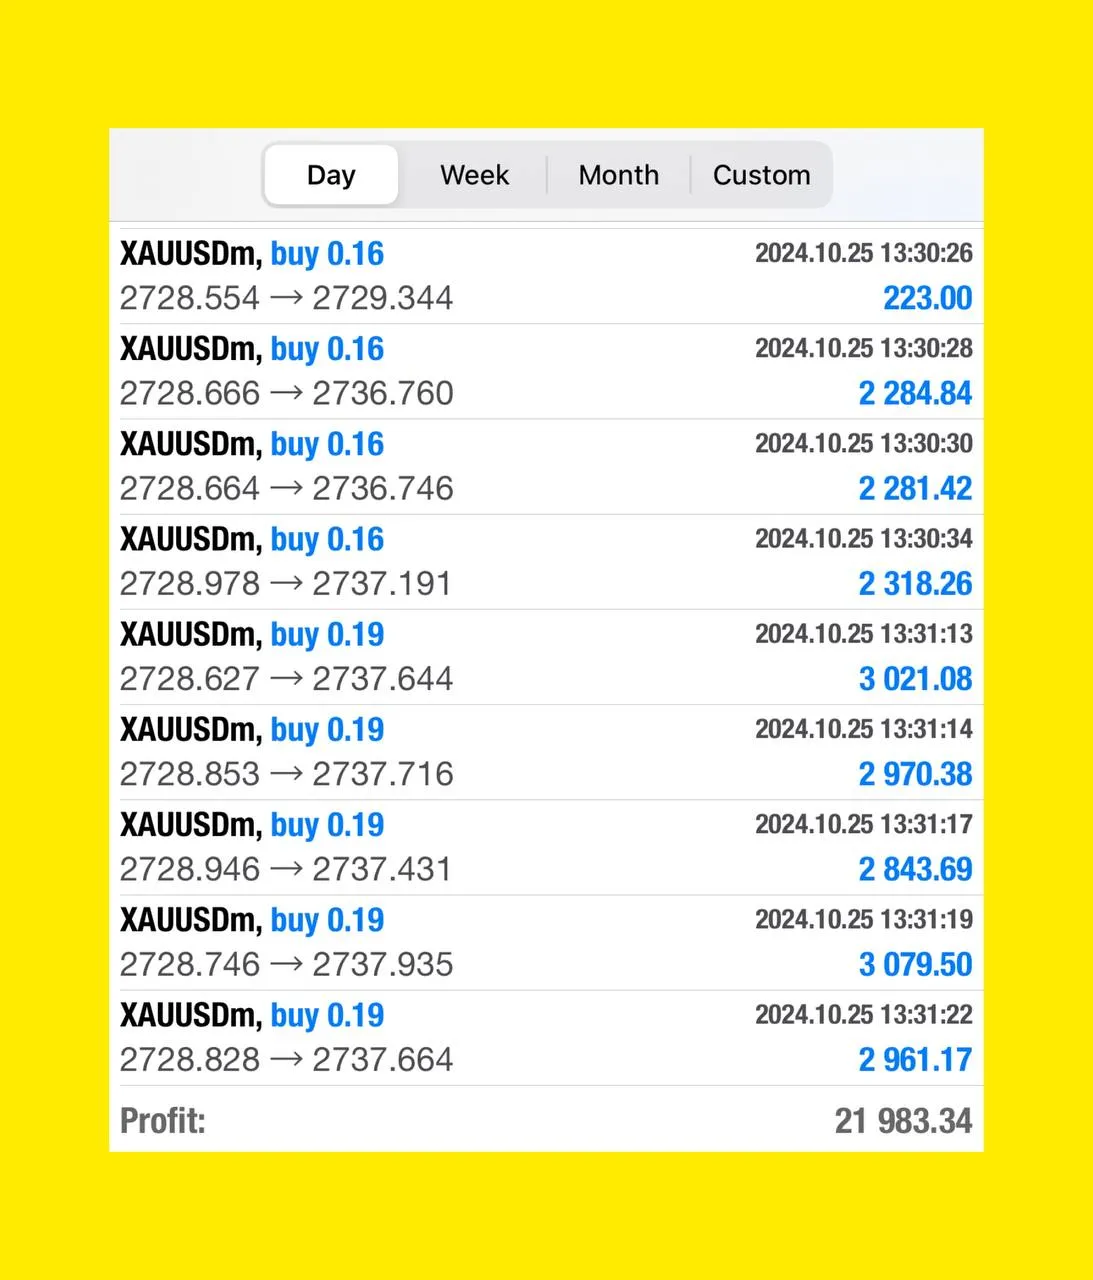Tap the trade with profit 2 281.42

546,466
